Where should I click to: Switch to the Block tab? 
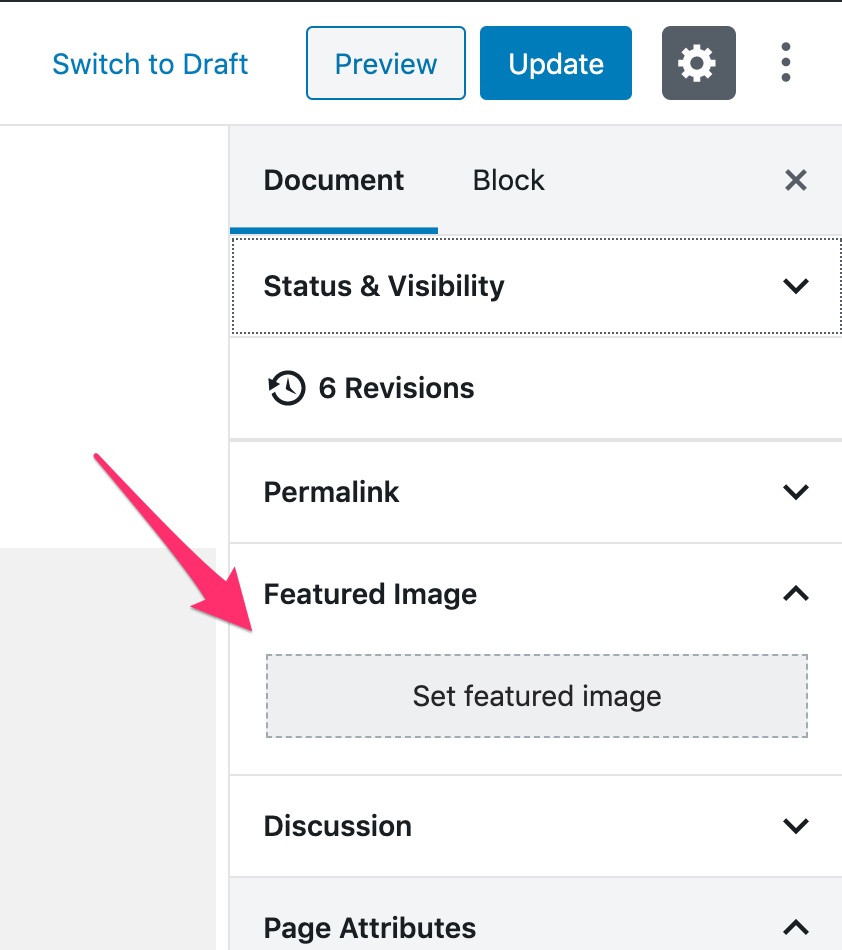point(508,181)
